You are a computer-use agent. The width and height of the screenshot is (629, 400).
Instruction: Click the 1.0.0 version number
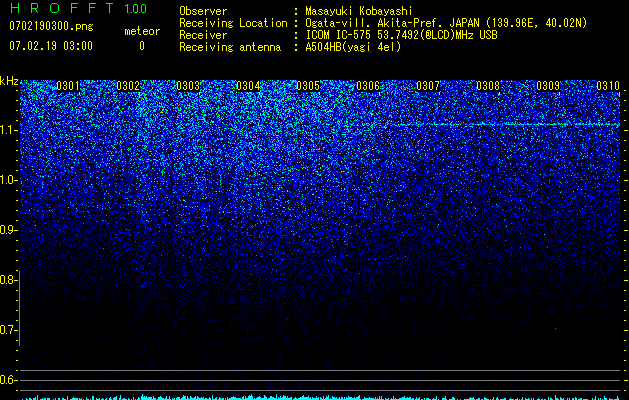point(135,8)
